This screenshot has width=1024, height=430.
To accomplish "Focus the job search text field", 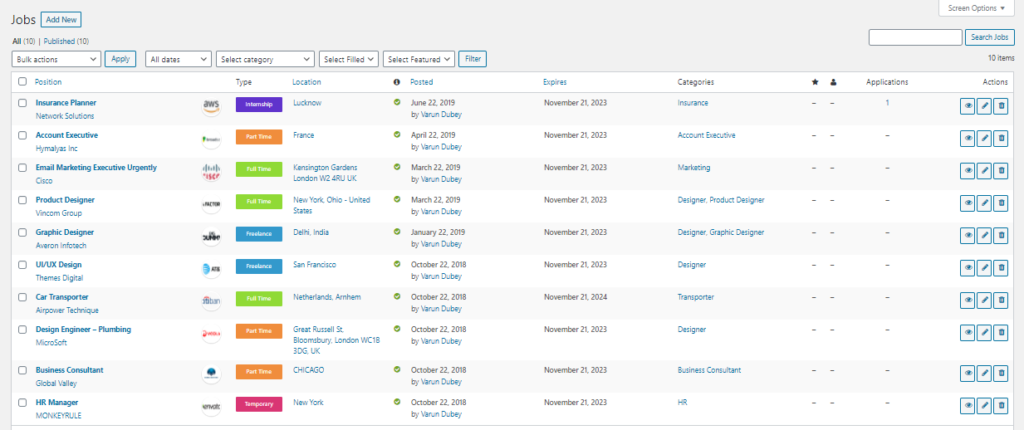I will click(915, 37).
